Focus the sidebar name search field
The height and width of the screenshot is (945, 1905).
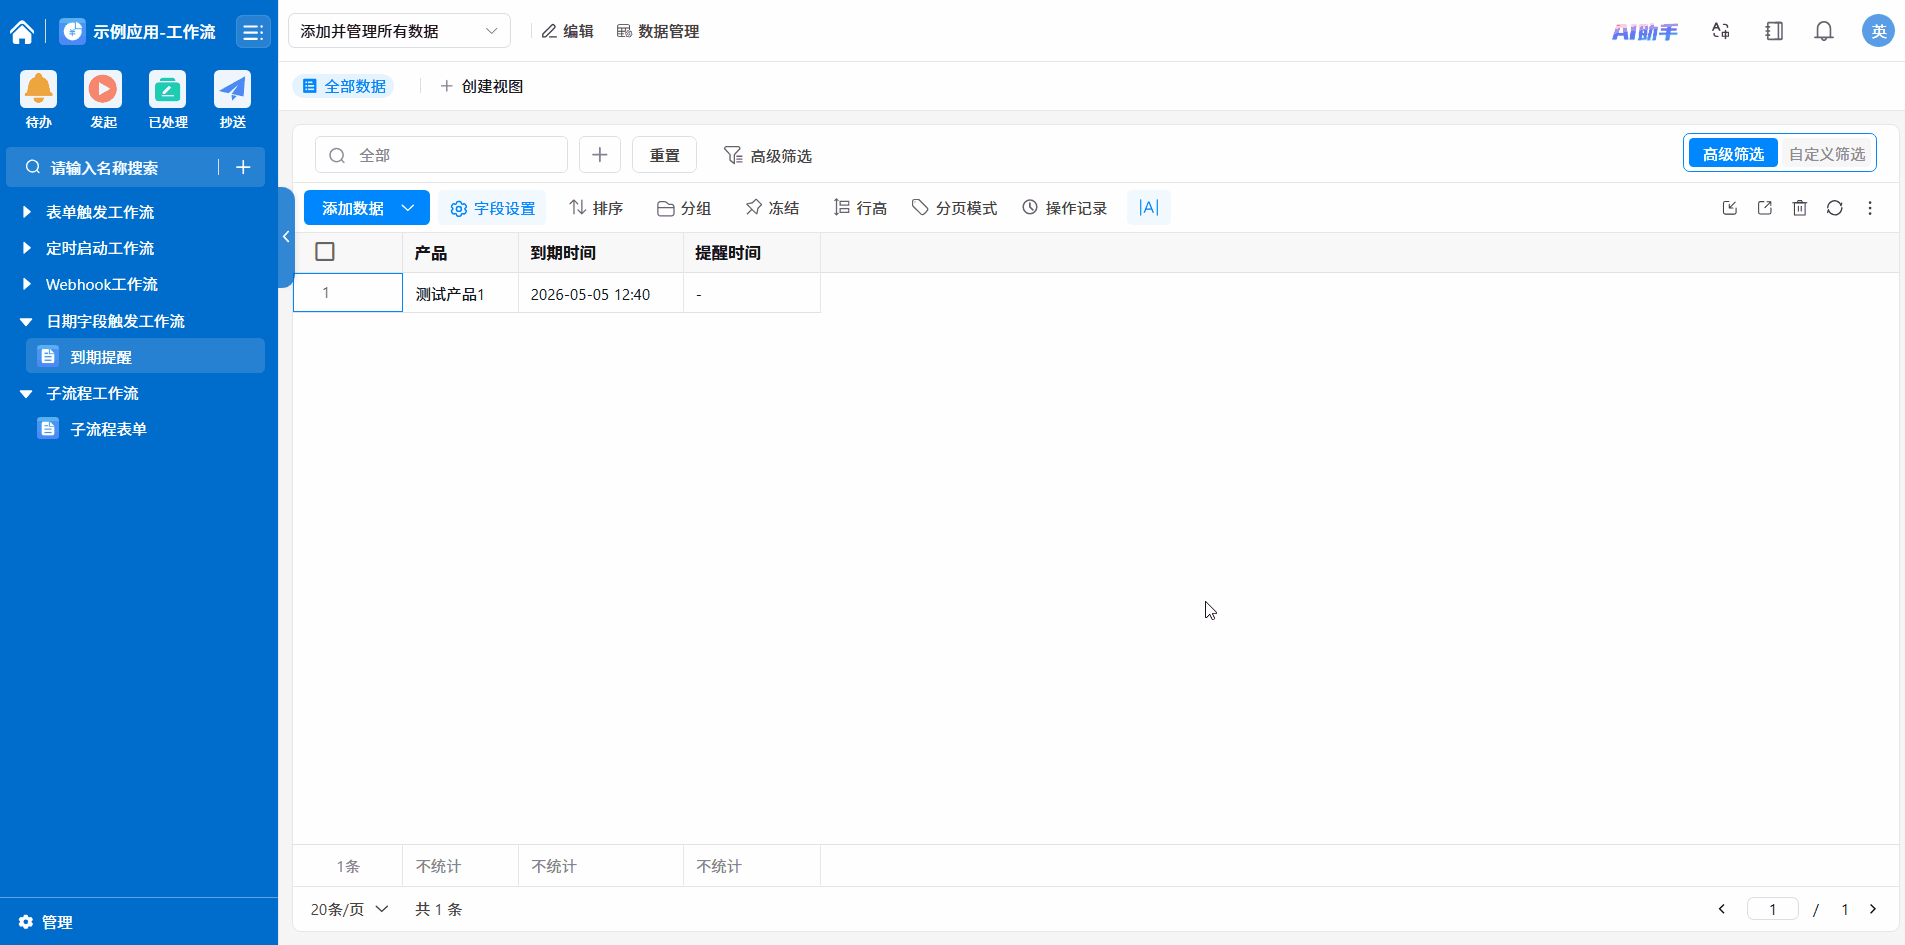(x=118, y=167)
